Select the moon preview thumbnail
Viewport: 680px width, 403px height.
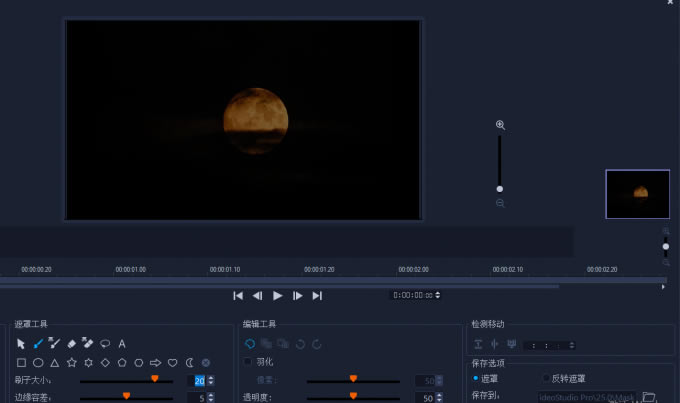(x=637, y=193)
